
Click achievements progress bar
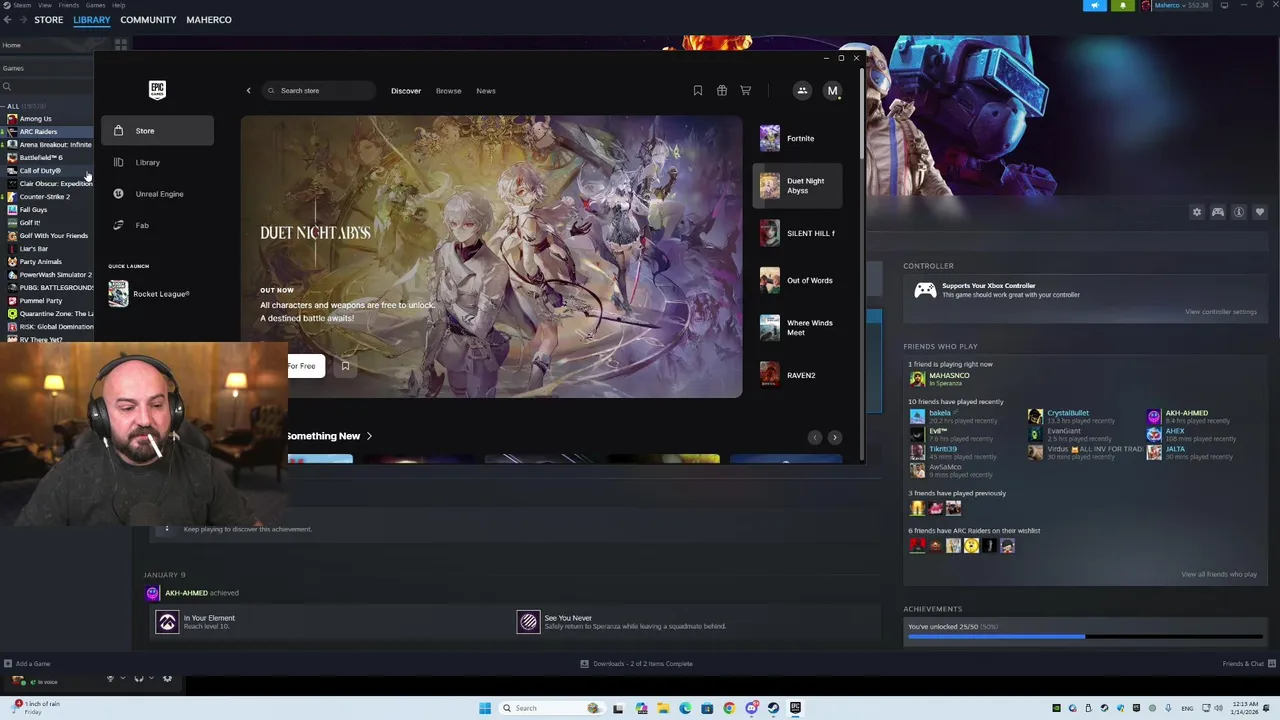click(x=1084, y=637)
